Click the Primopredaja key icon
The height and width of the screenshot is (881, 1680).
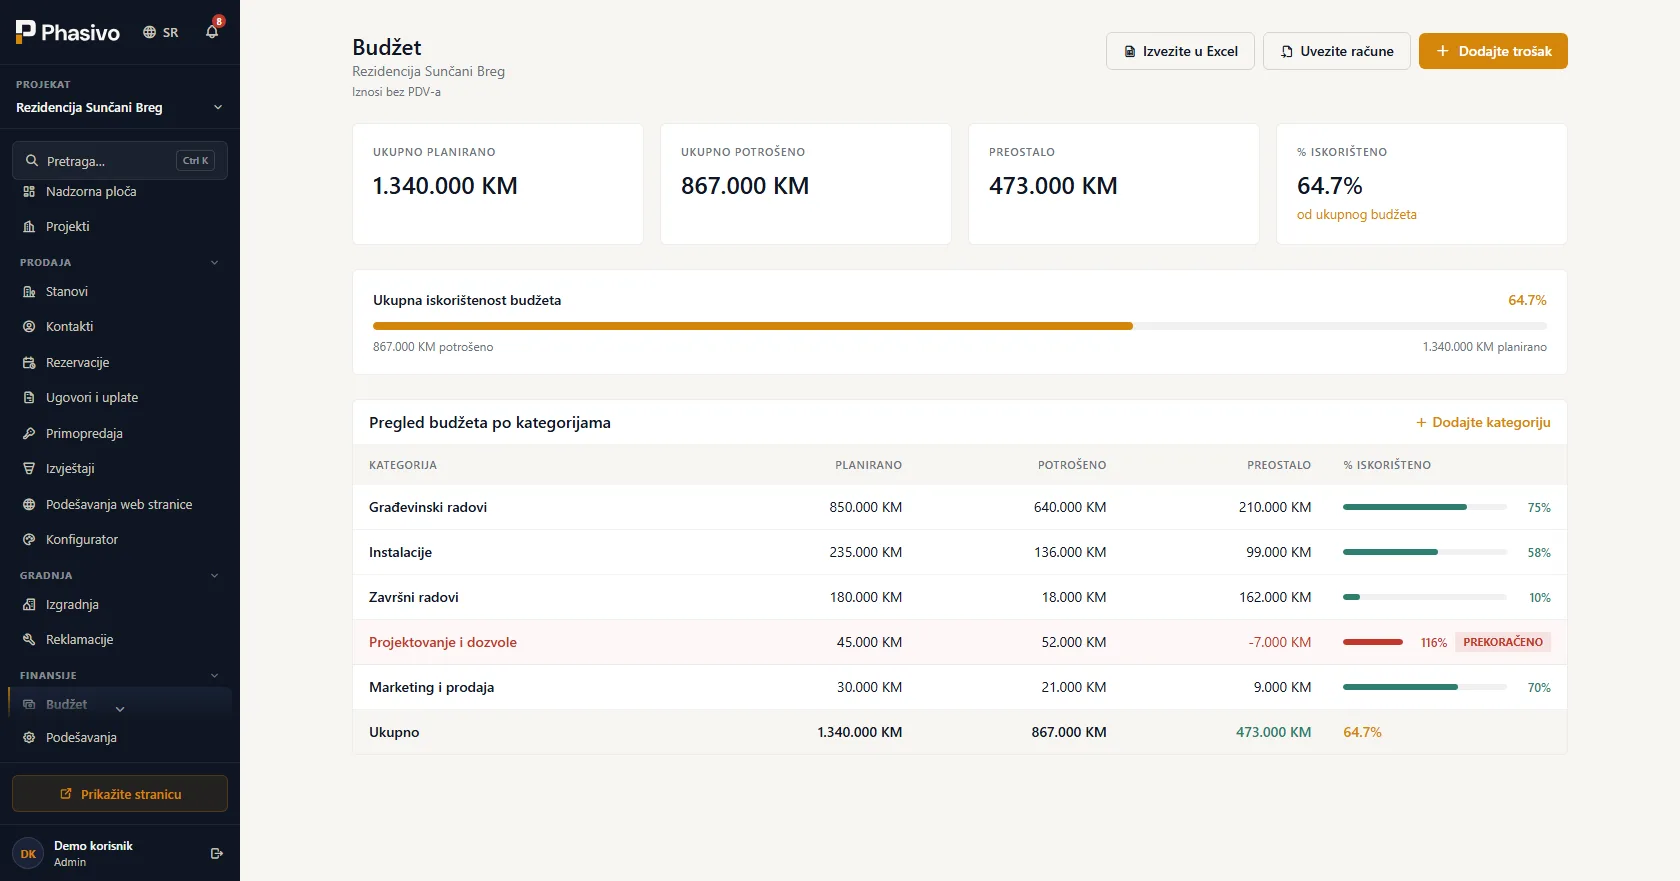click(x=29, y=433)
